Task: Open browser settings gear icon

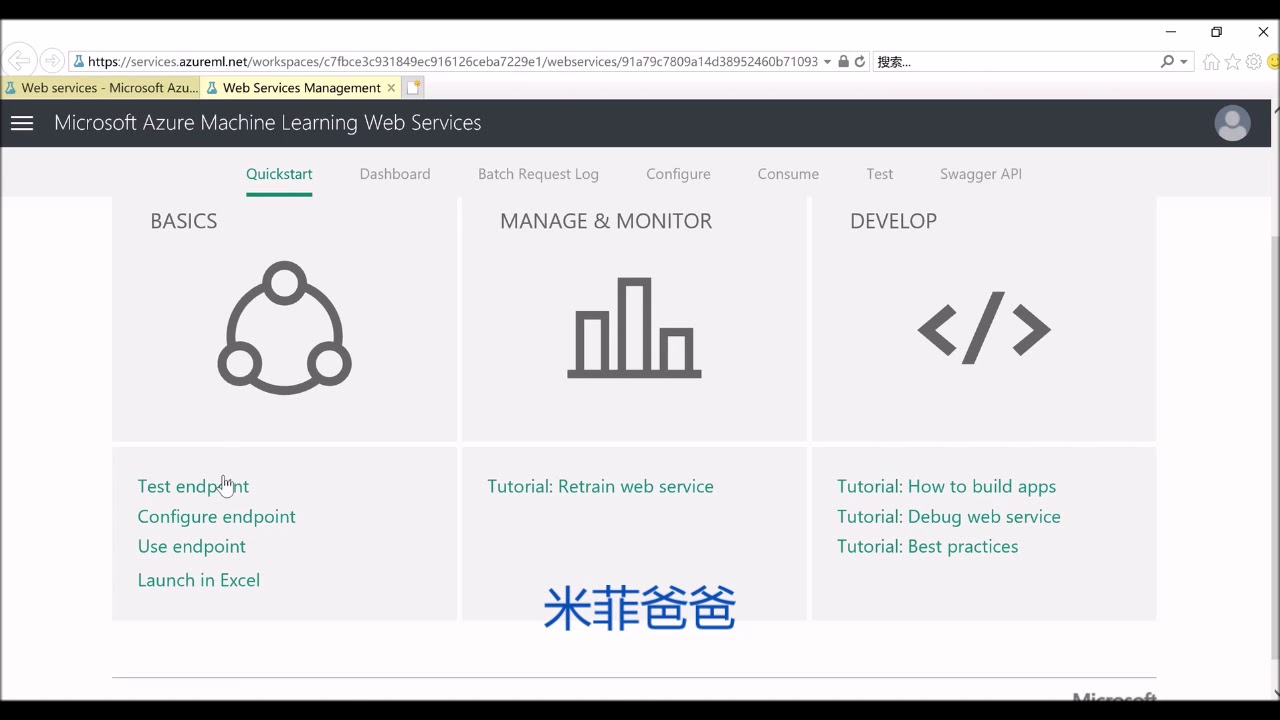Action: (x=1254, y=62)
